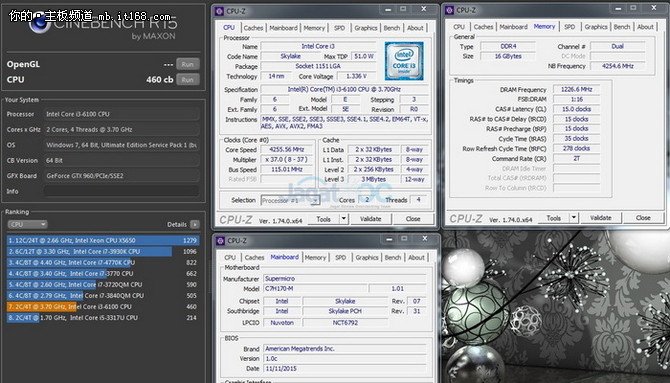Select CPU tab in Mainboard window
The width and height of the screenshot is (670, 383).
[230, 257]
